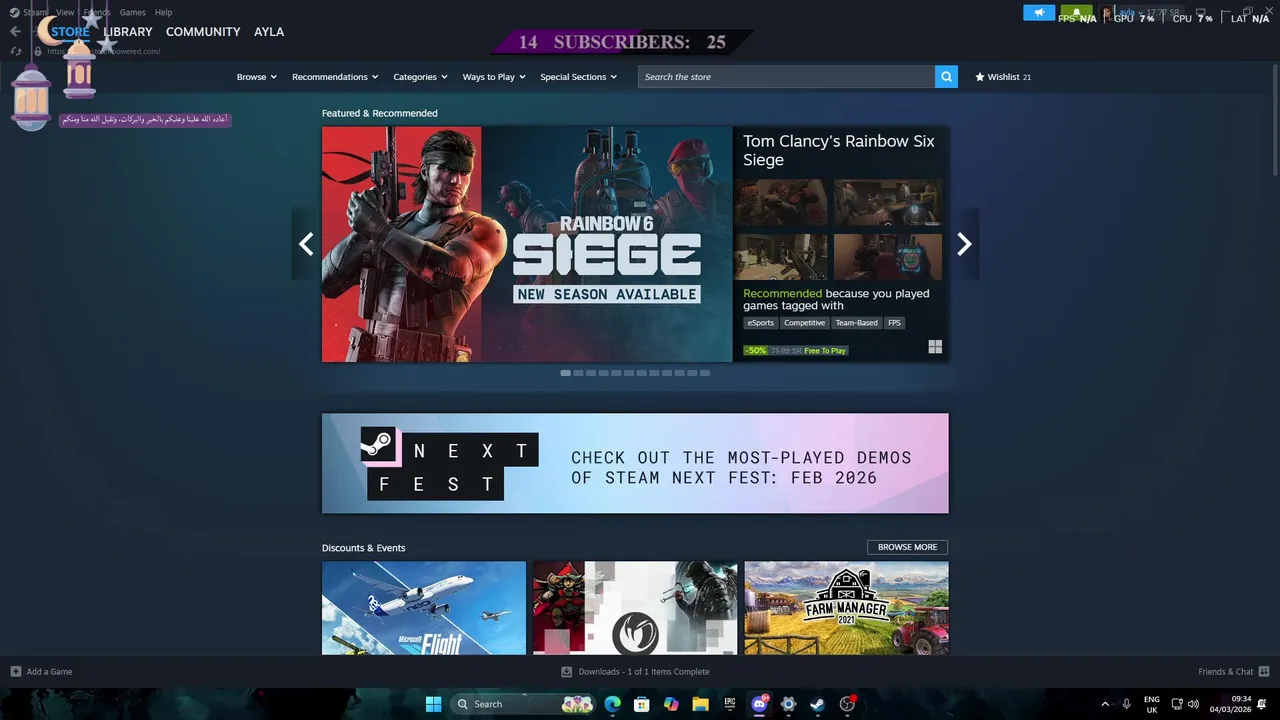The height and width of the screenshot is (720, 1280).
Task: Open the Steam menu
Action: pyautogui.click(x=35, y=12)
